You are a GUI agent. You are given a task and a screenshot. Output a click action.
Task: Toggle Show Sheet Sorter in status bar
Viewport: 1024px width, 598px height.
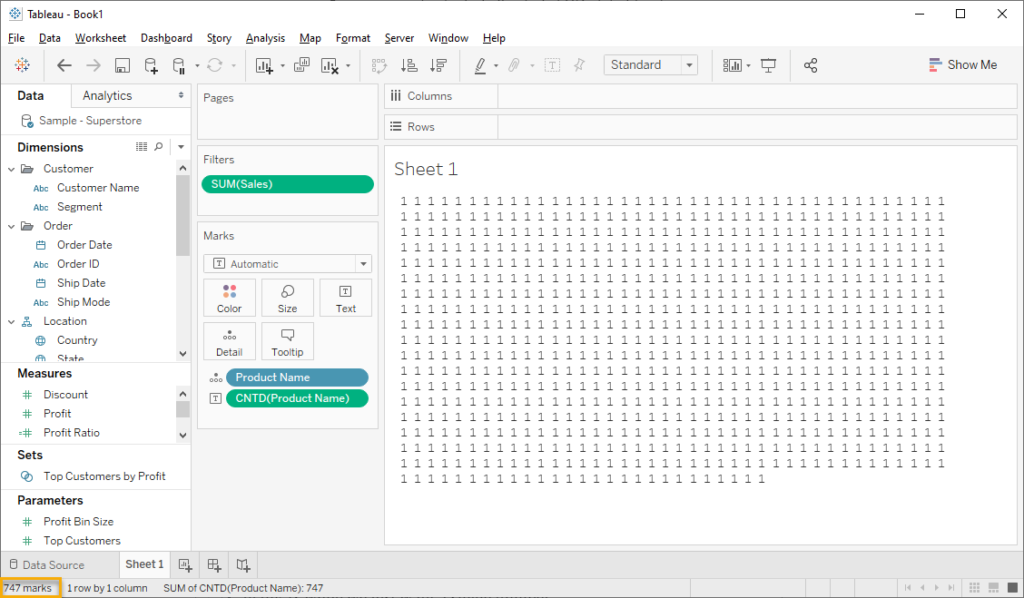click(x=974, y=588)
